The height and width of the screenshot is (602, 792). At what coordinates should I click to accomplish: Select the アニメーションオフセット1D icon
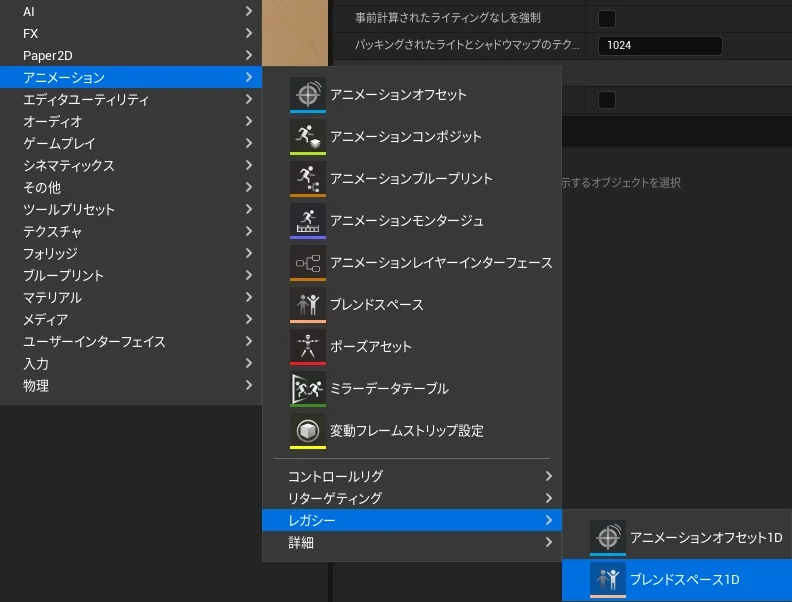[x=607, y=538]
